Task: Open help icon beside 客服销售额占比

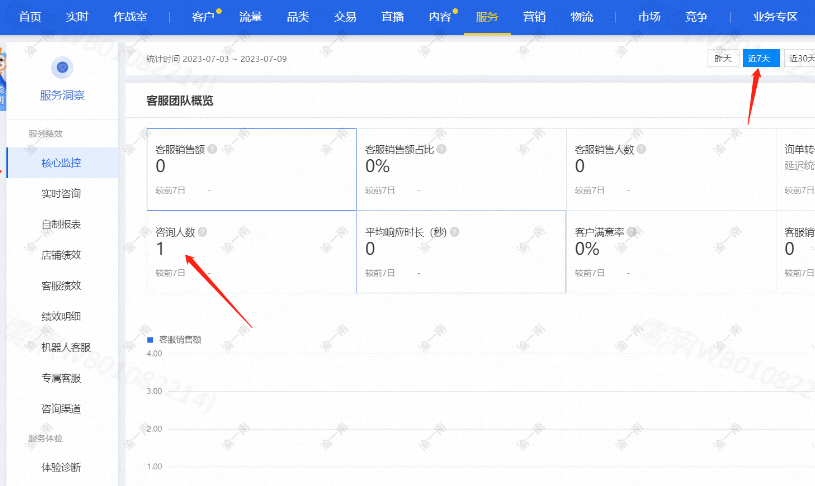Action: [441, 149]
